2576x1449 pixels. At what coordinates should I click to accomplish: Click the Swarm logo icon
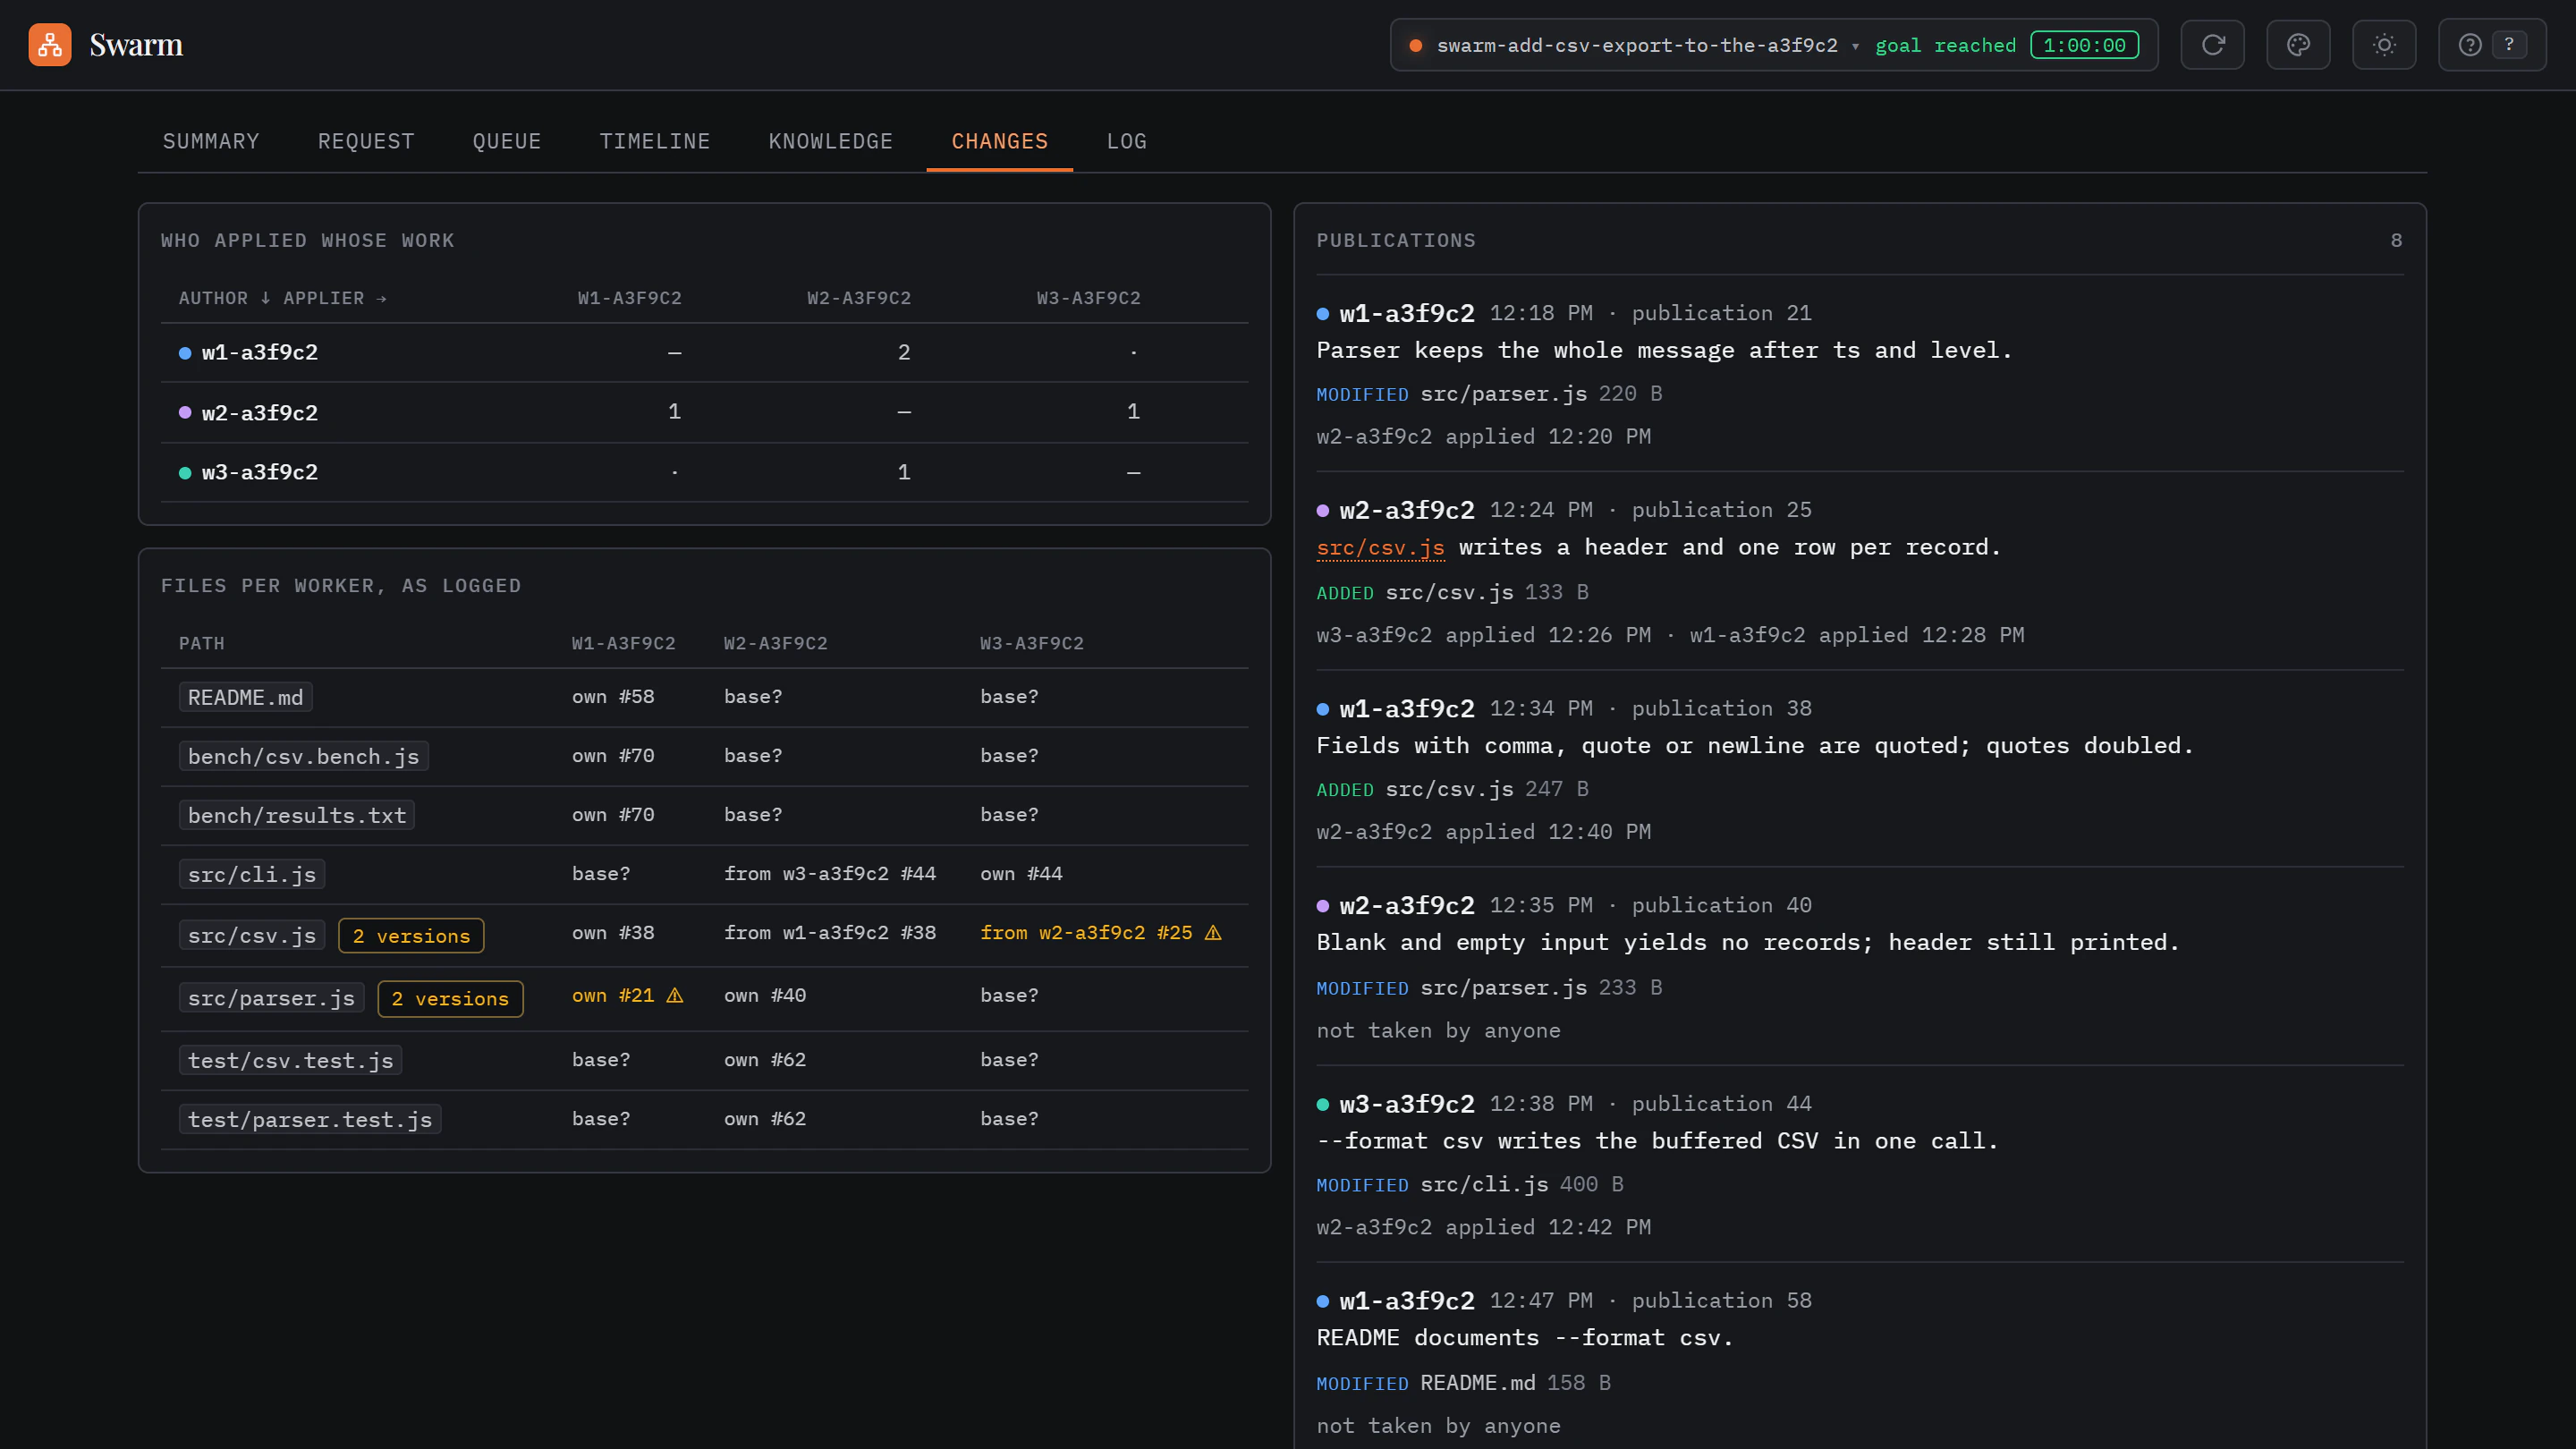pyautogui.click(x=50, y=45)
